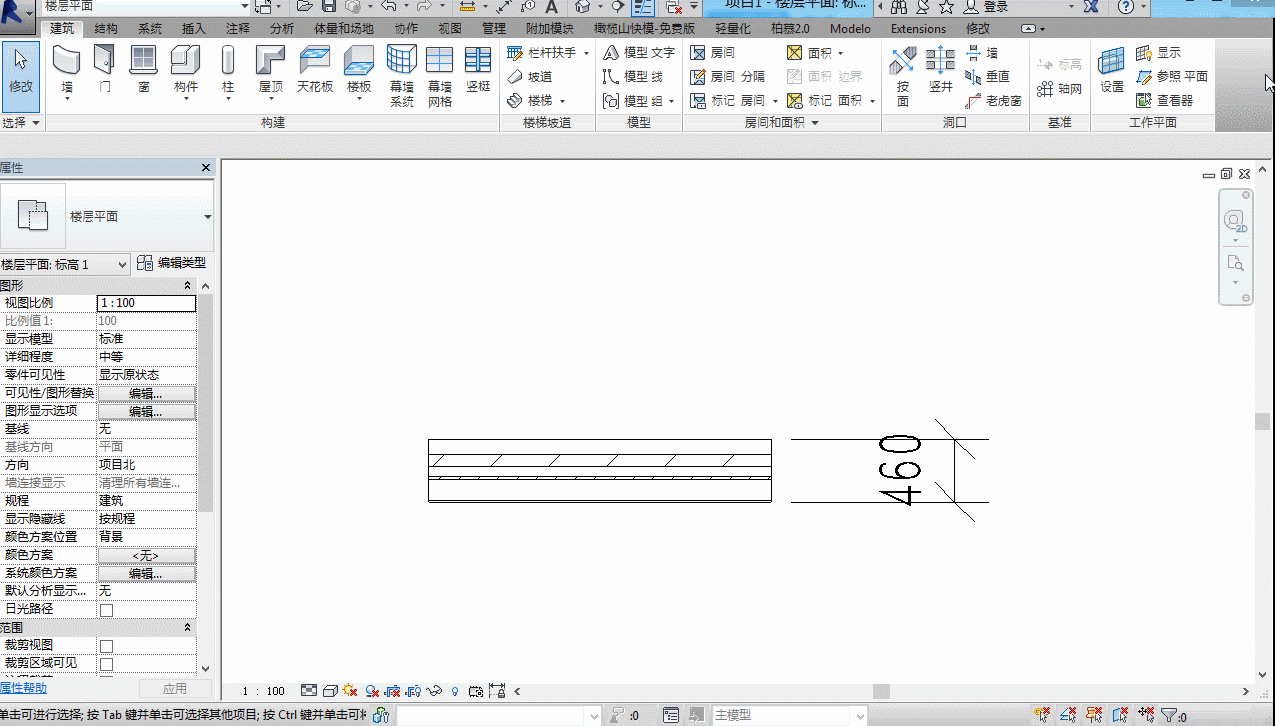Switch to the 结构 ribbon tab
The height and width of the screenshot is (726, 1275).
coord(106,29)
